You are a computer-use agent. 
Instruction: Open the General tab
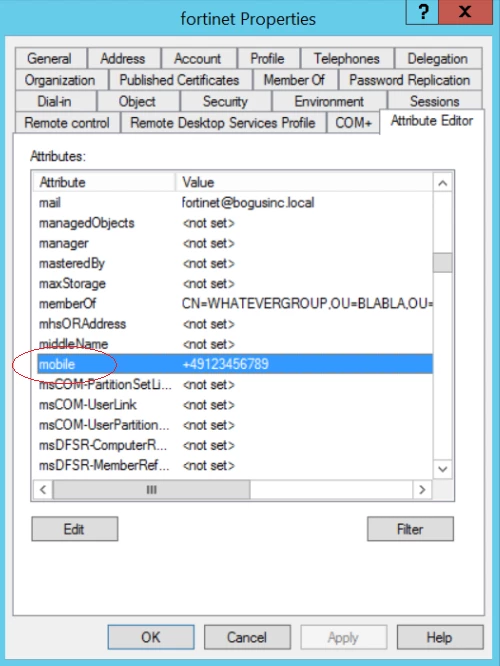point(51,58)
